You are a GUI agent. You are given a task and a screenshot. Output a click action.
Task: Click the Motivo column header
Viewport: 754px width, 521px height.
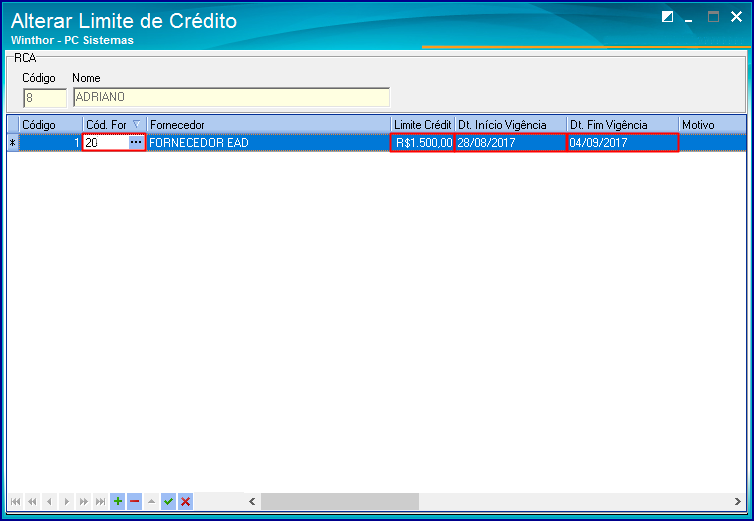point(713,125)
